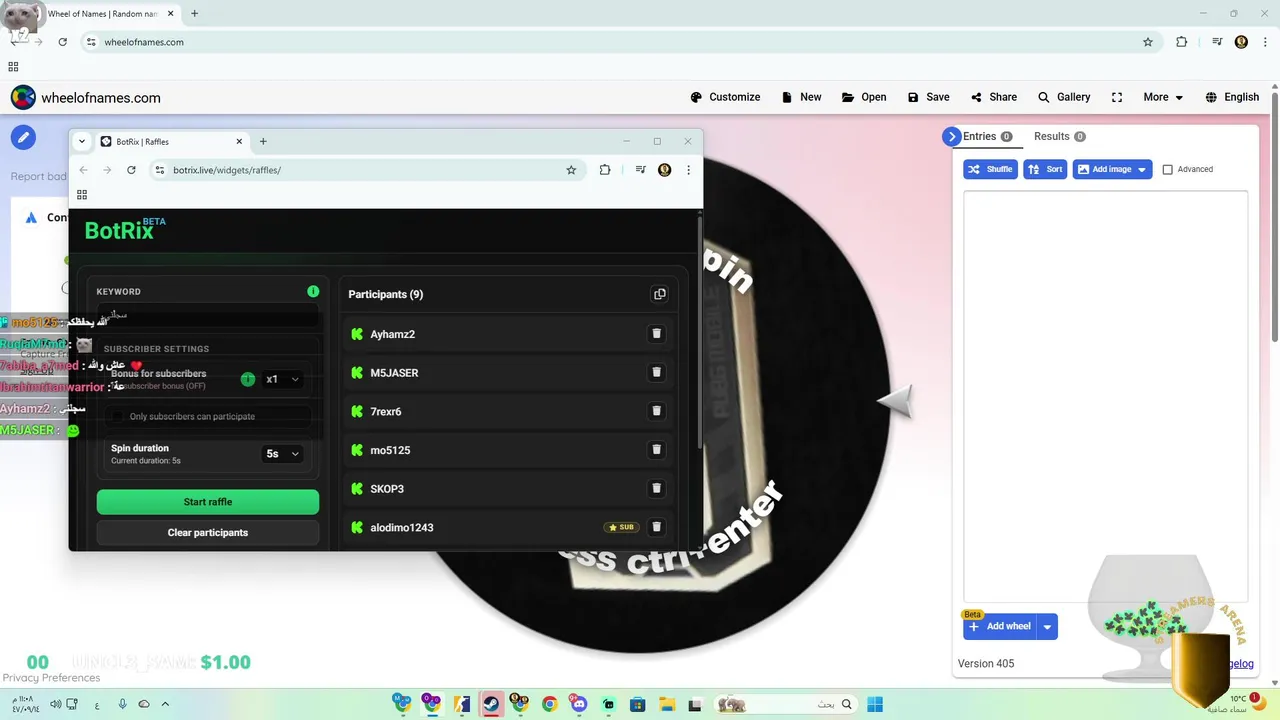Open apps grid in BotRix bookmarks bar
This screenshot has width=1280, height=720.
82,194
